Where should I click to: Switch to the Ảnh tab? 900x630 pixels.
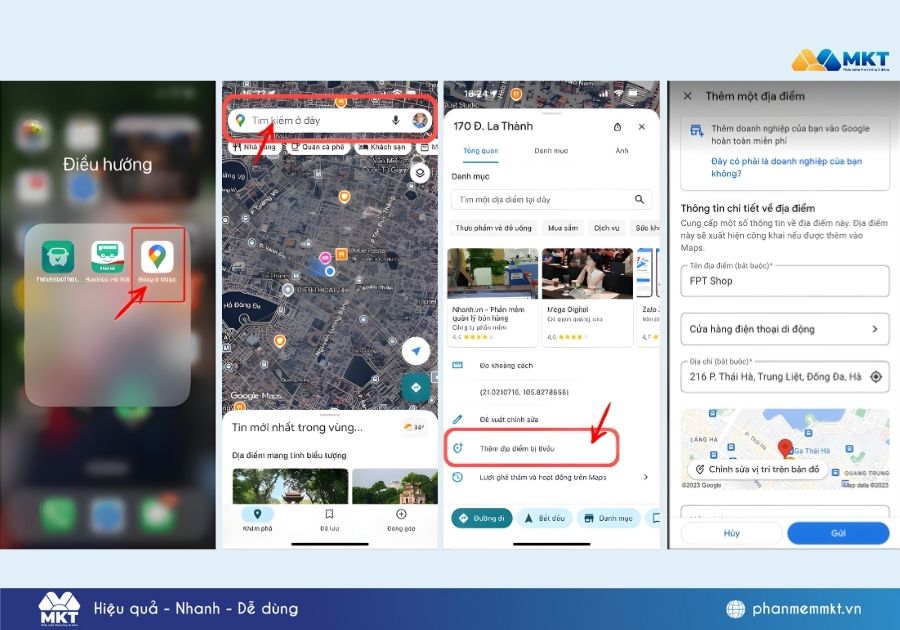[620, 151]
